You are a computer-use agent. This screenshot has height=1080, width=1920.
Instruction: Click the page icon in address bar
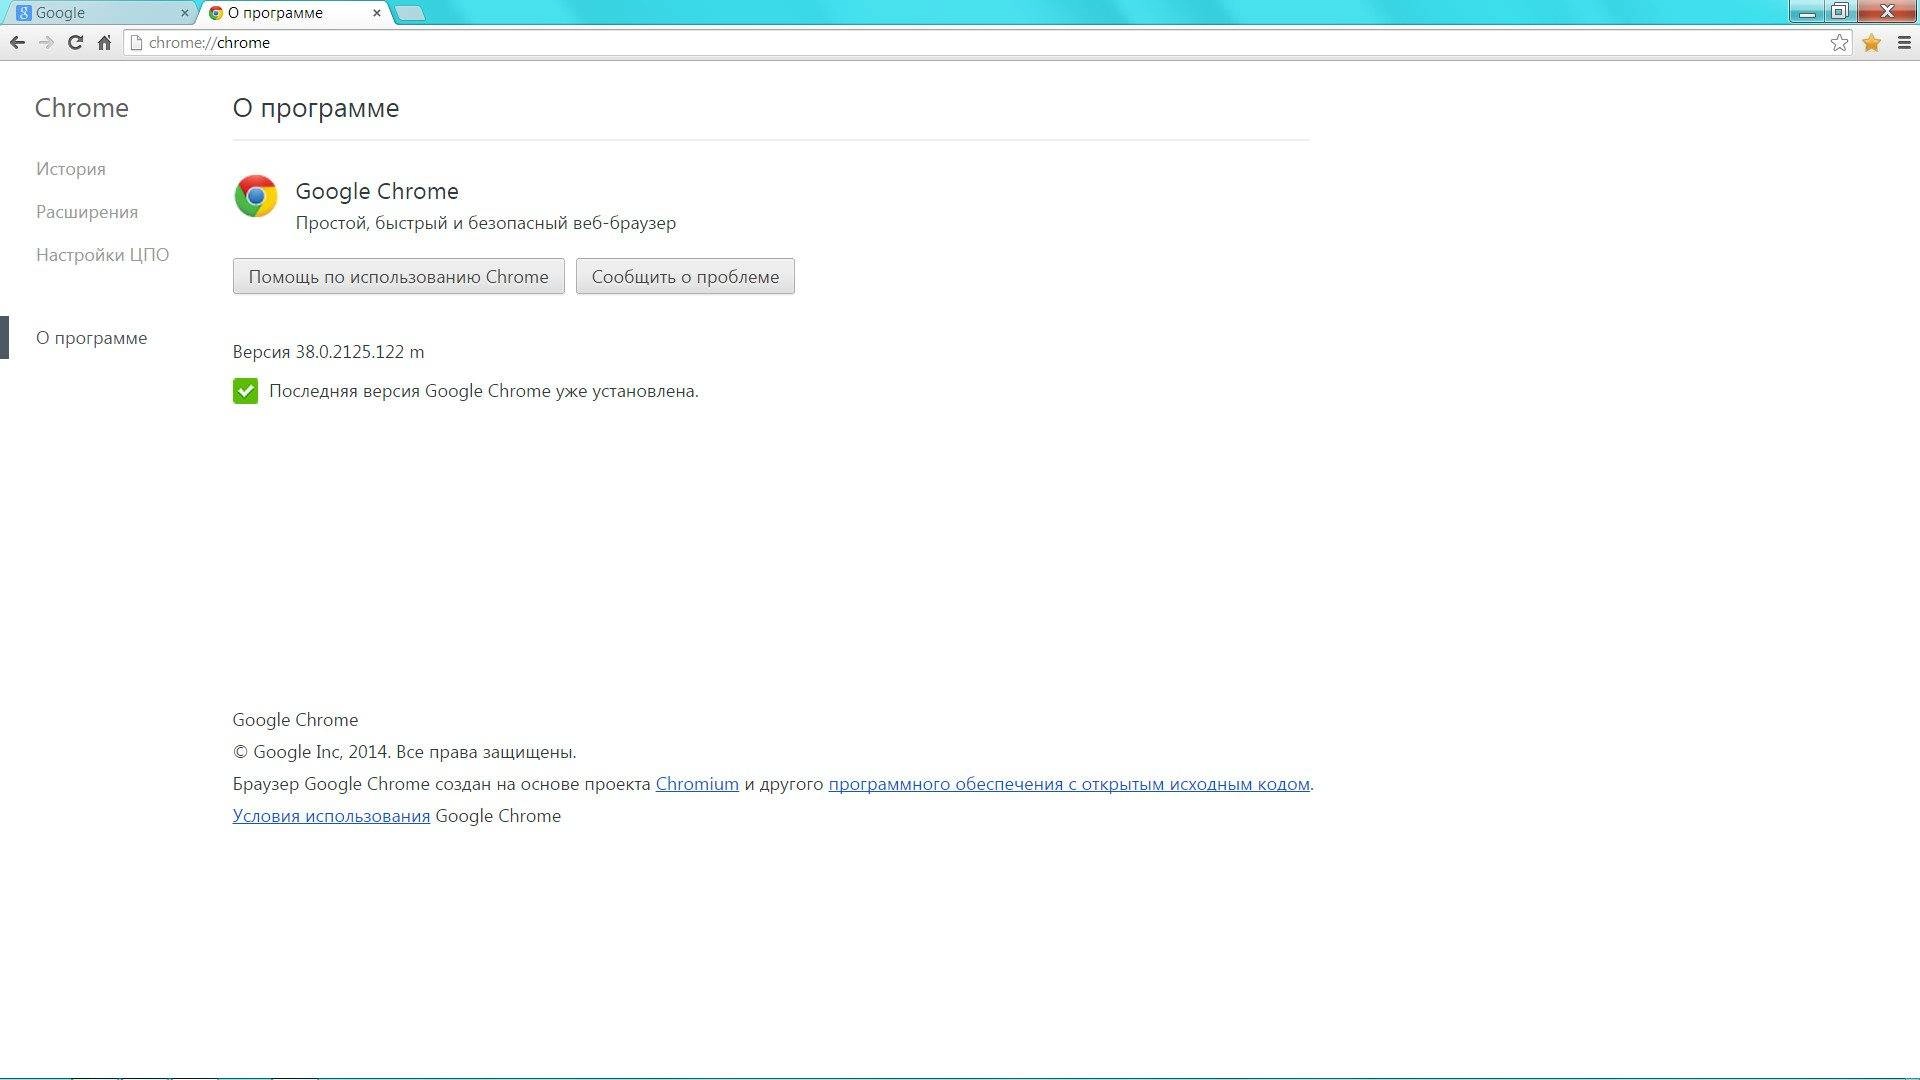136,42
